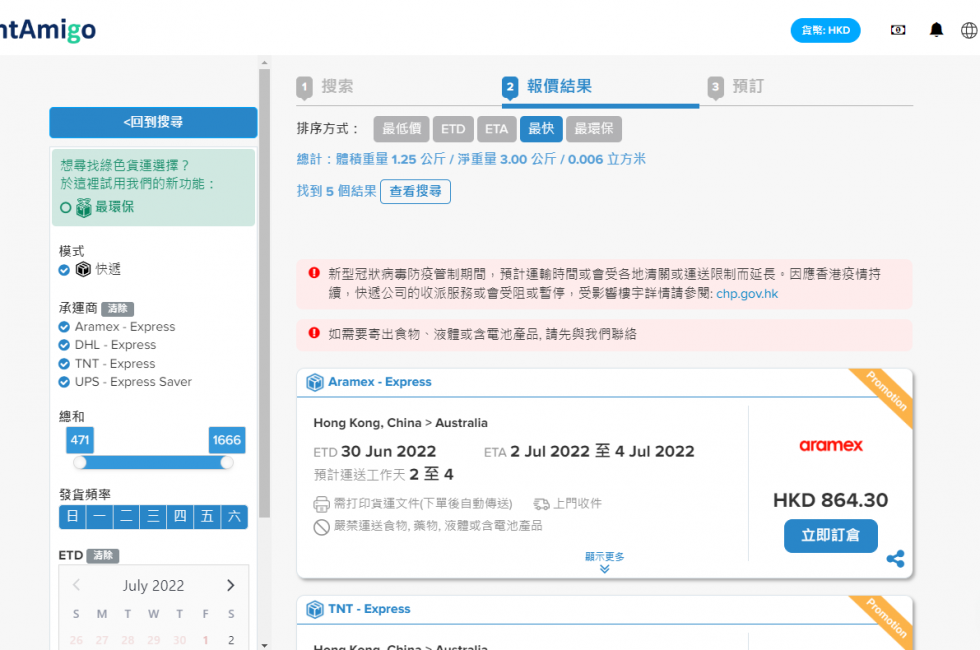
Task: Go to next month in ETD calendar
Action: tap(231, 585)
